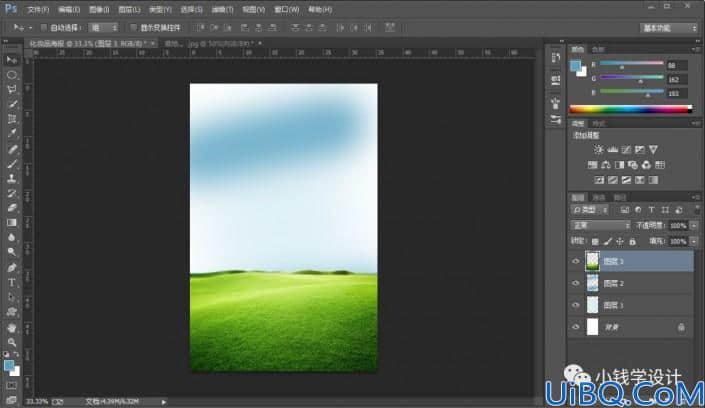This screenshot has width=705, height=408.
Task: Select the 图层 2 layer thumbnail
Action: point(593,283)
